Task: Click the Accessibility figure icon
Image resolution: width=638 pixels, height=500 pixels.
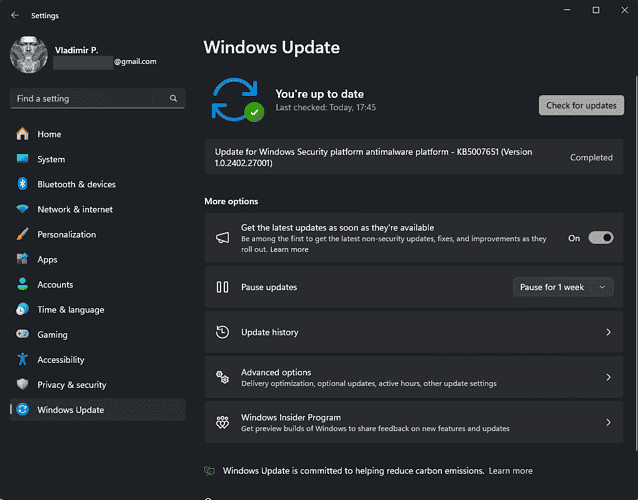Action: [x=22, y=360]
